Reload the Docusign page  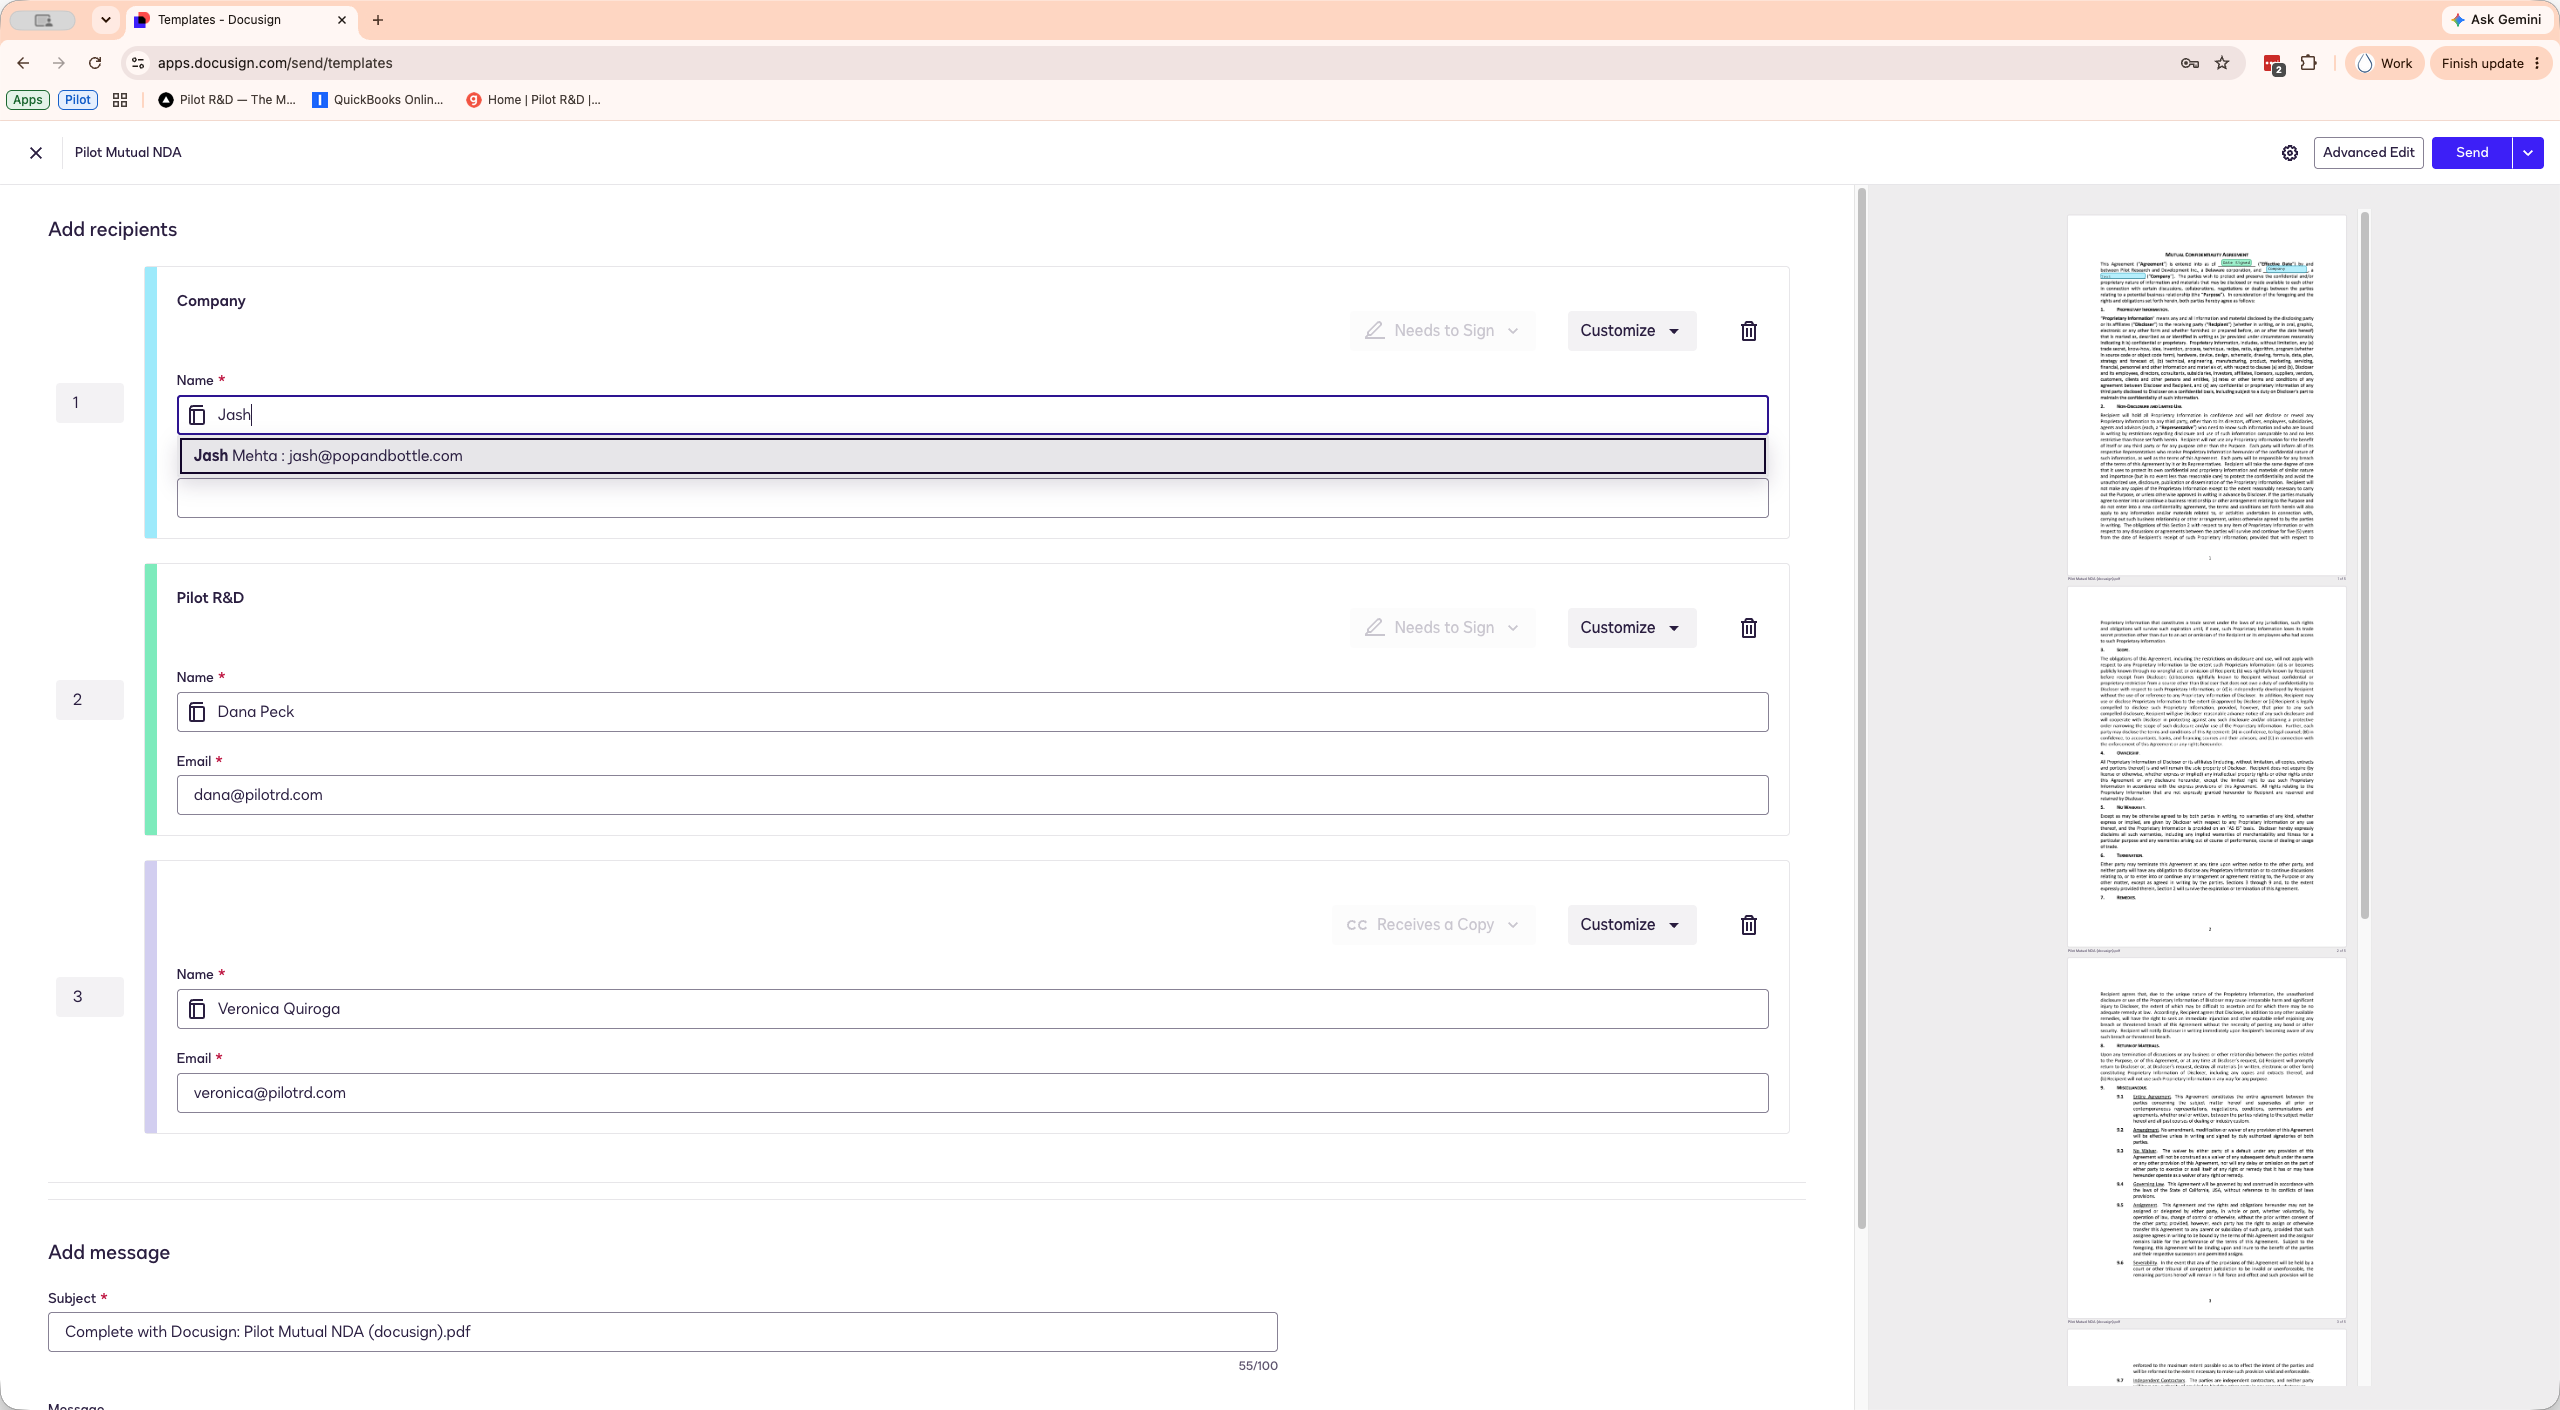point(95,63)
